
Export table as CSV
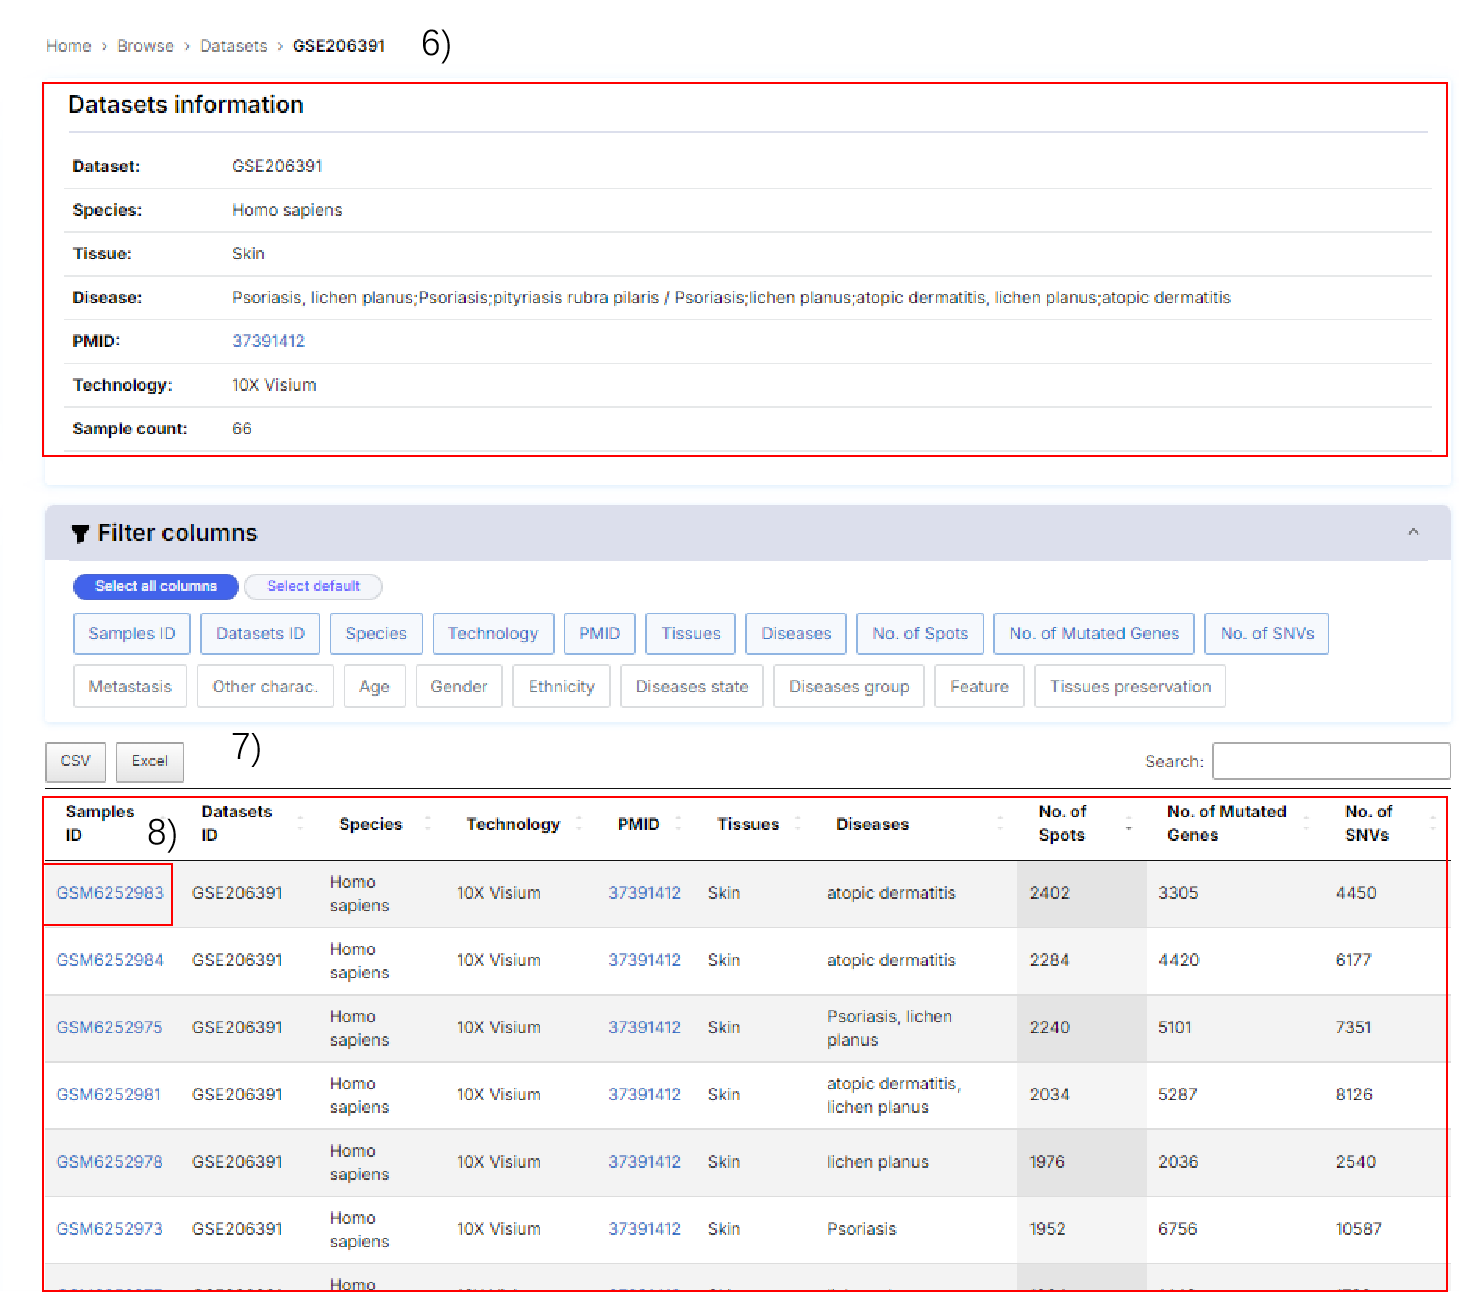pyautogui.click(x=75, y=762)
